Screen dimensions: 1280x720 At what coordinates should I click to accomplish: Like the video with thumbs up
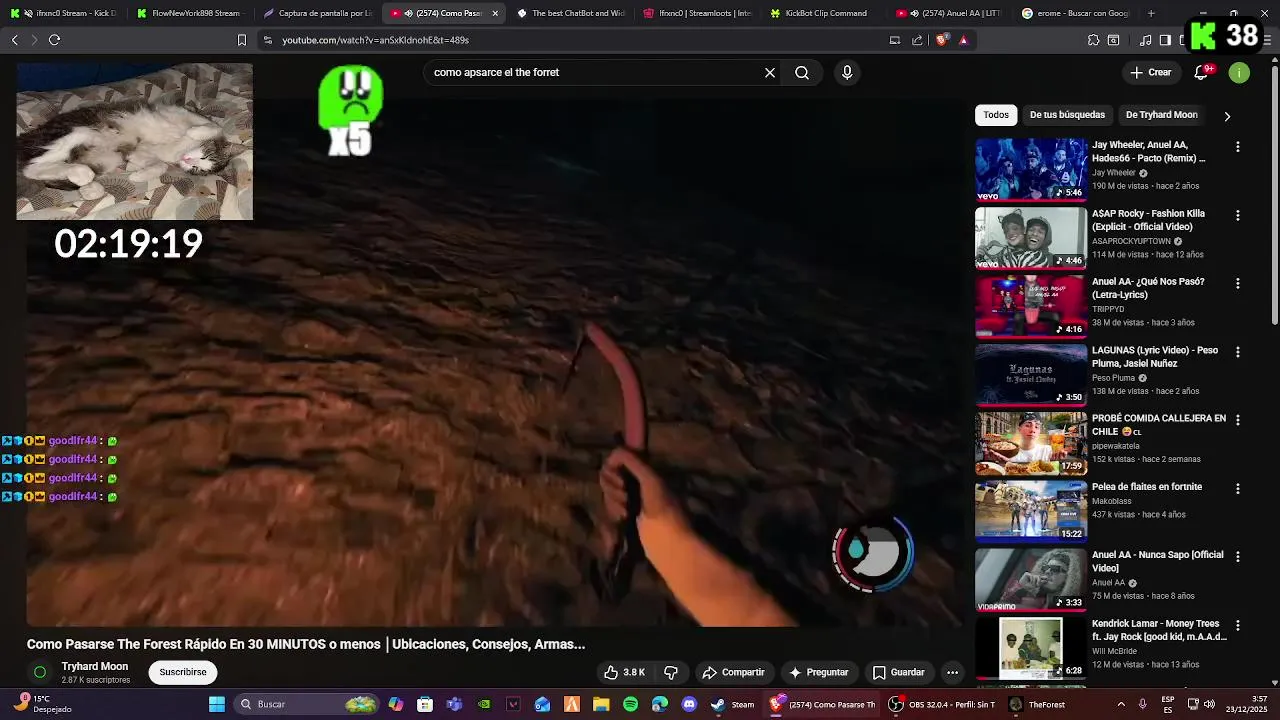pos(625,672)
